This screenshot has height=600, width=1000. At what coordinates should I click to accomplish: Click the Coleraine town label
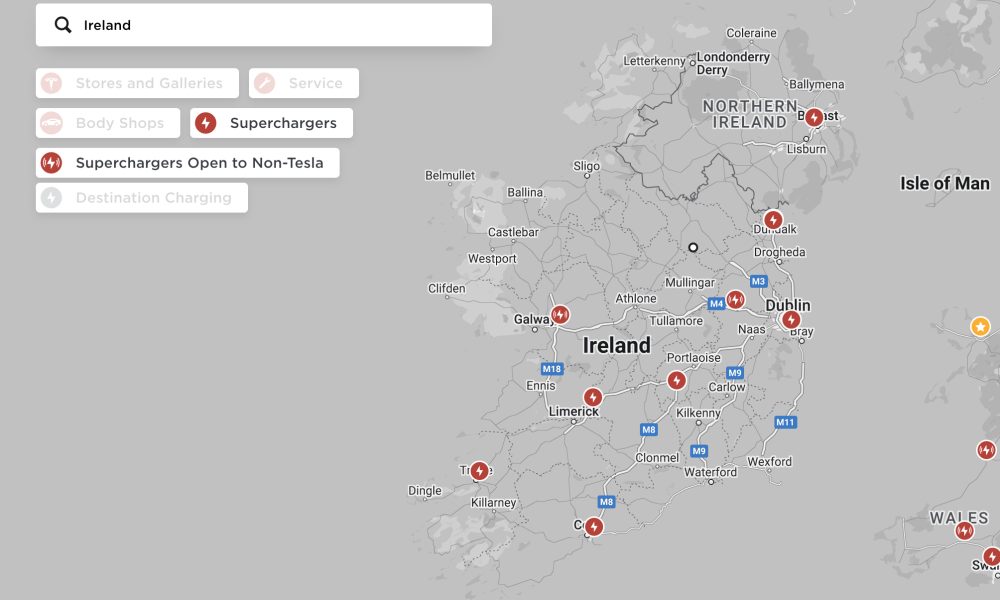(751, 33)
